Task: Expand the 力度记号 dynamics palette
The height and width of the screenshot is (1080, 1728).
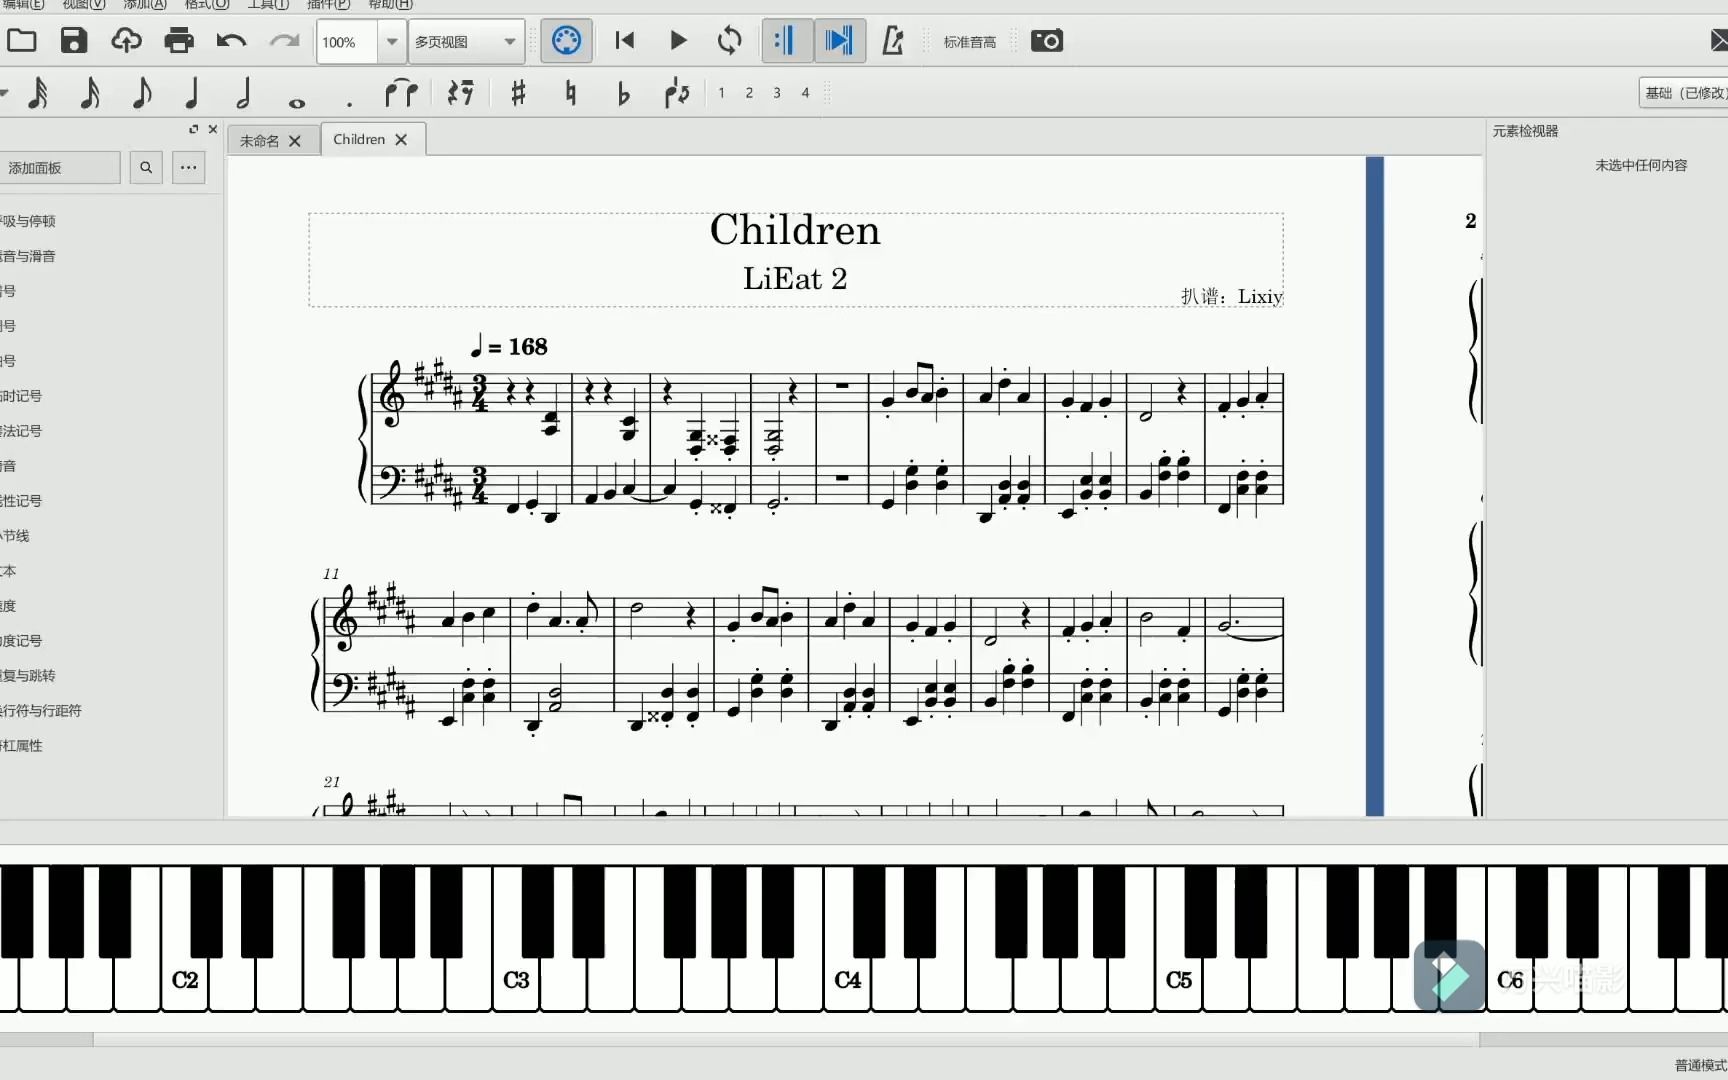Action: [x=21, y=641]
